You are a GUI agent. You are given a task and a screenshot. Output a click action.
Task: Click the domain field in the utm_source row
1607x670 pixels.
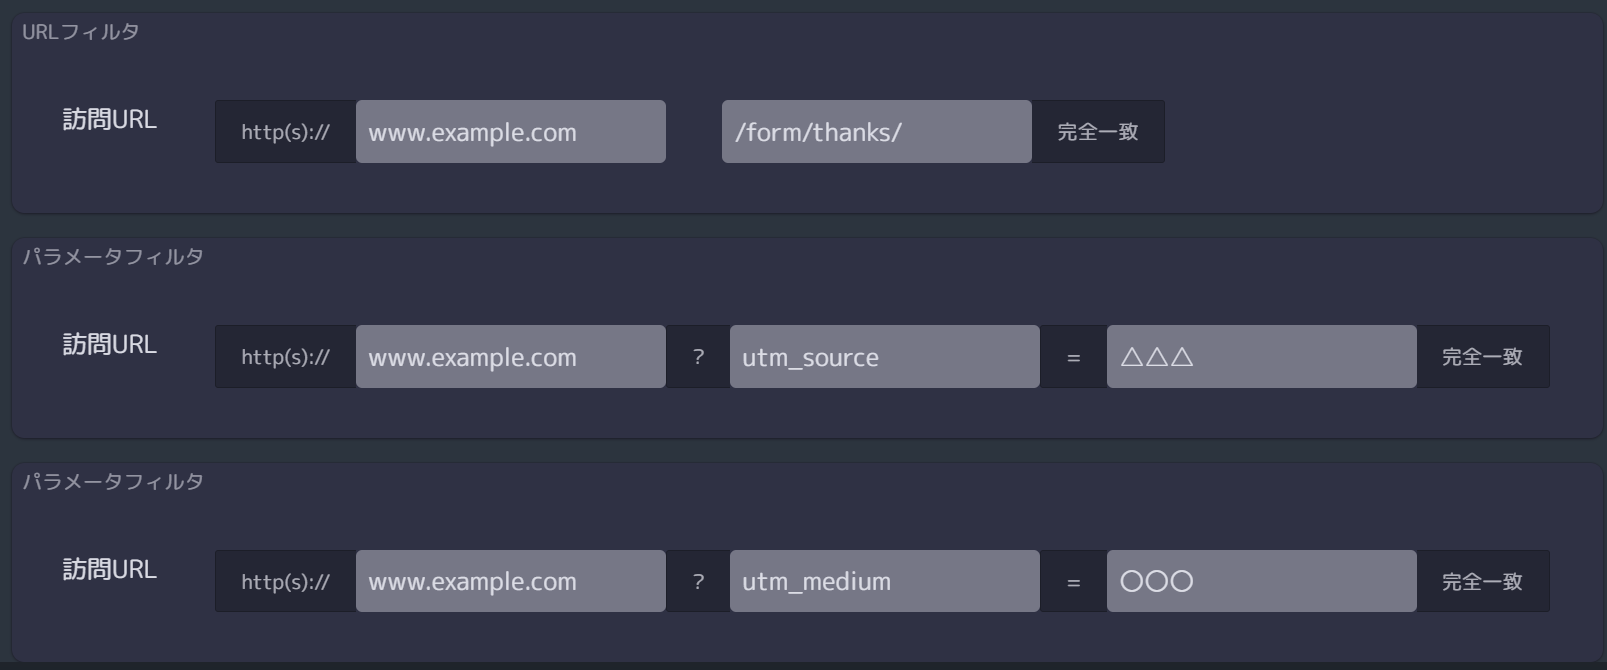click(510, 356)
